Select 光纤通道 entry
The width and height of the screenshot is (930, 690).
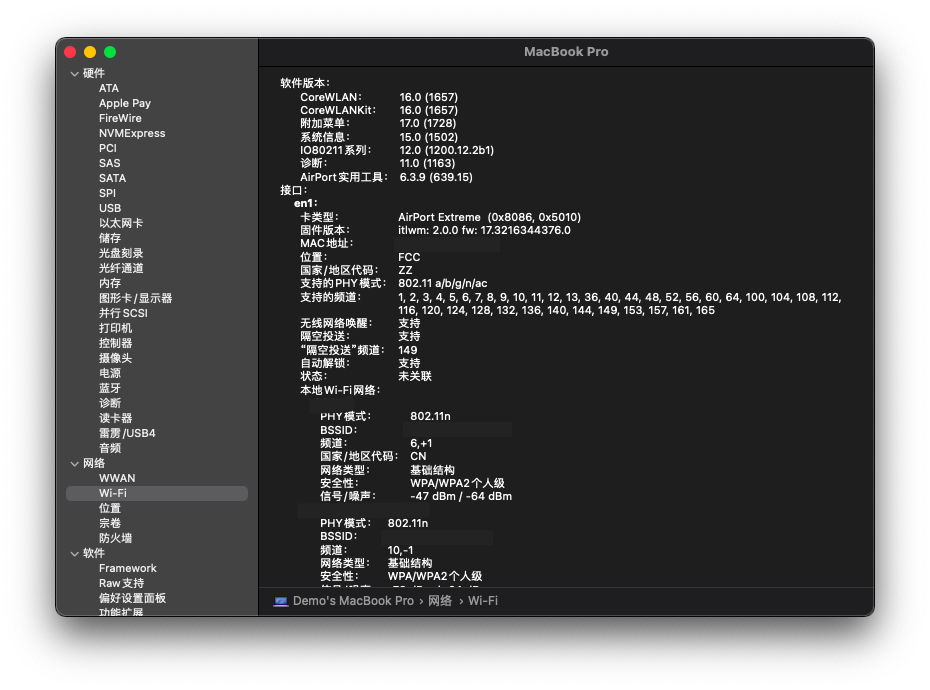[x=120, y=268]
